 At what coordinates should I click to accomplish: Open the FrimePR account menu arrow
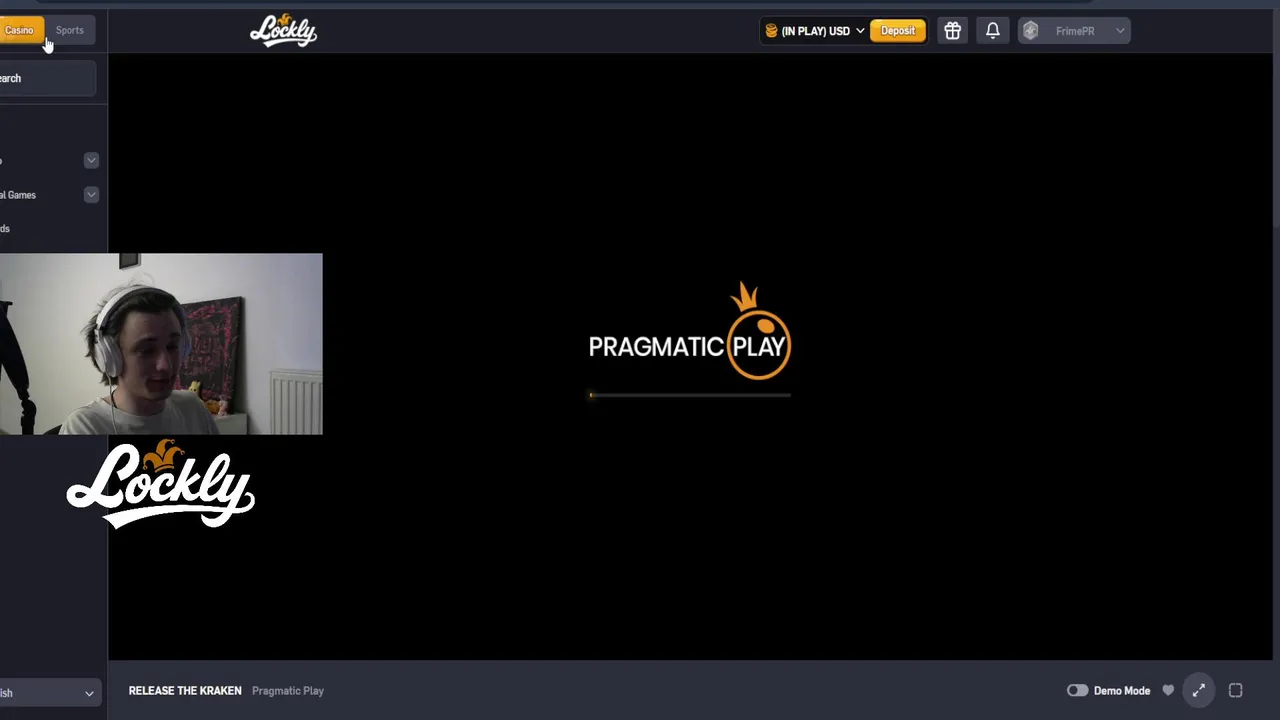point(1120,31)
